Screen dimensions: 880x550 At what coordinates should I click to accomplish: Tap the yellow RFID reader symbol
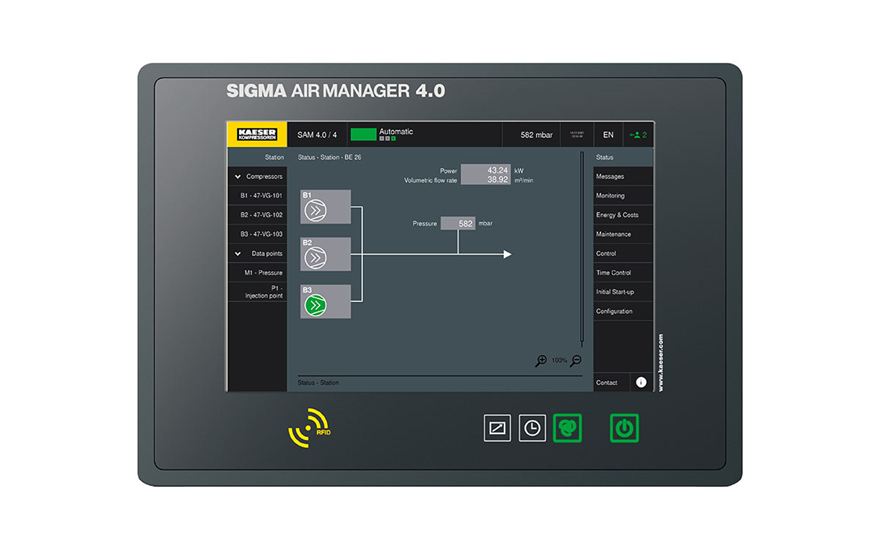point(309,428)
